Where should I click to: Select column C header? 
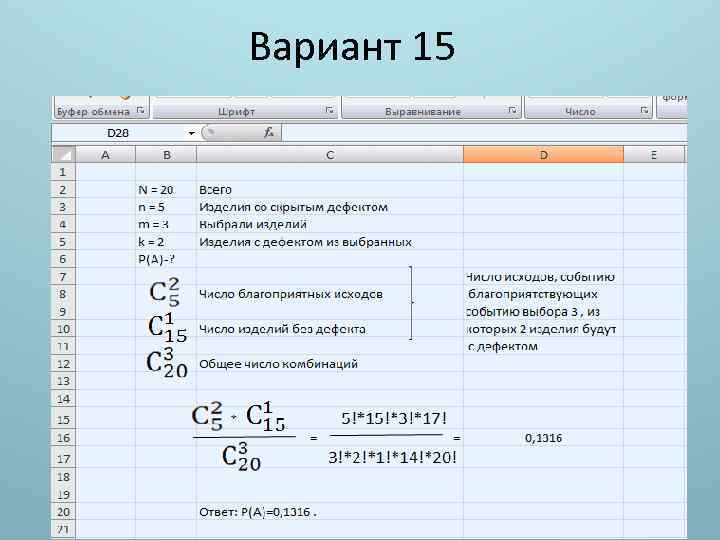(330, 155)
